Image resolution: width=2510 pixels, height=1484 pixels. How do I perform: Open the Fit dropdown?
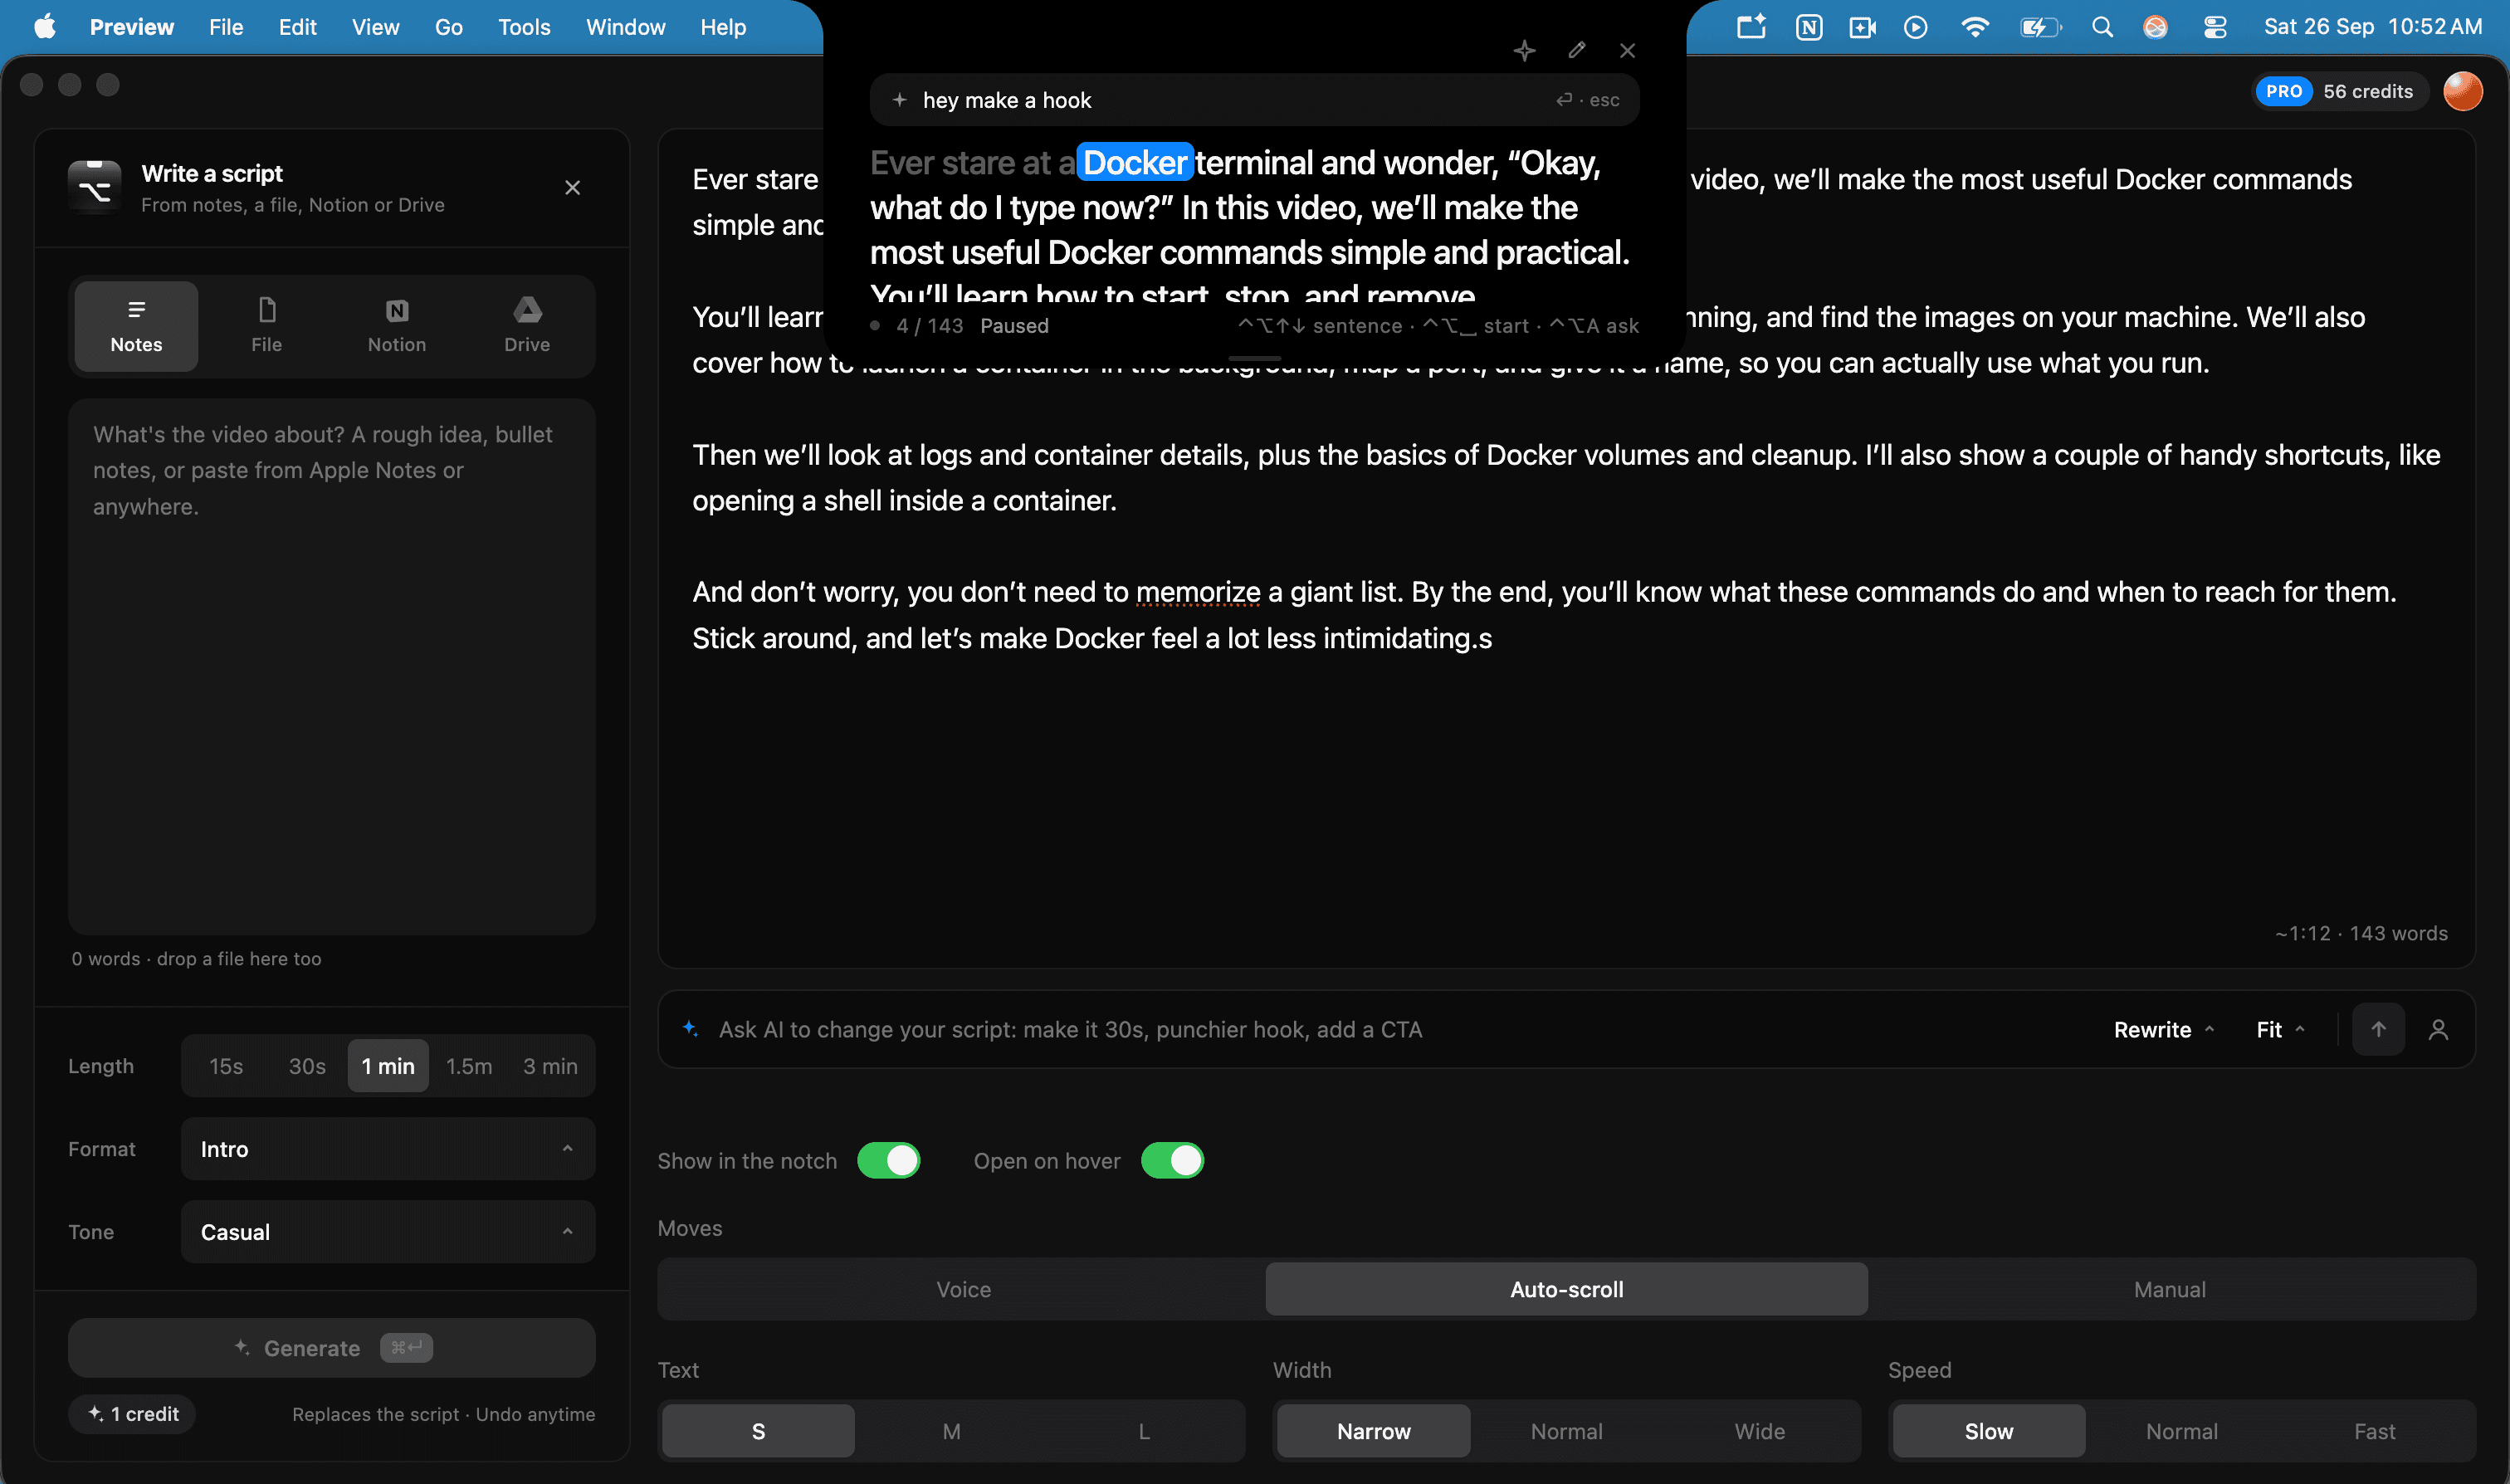coord(2280,1030)
